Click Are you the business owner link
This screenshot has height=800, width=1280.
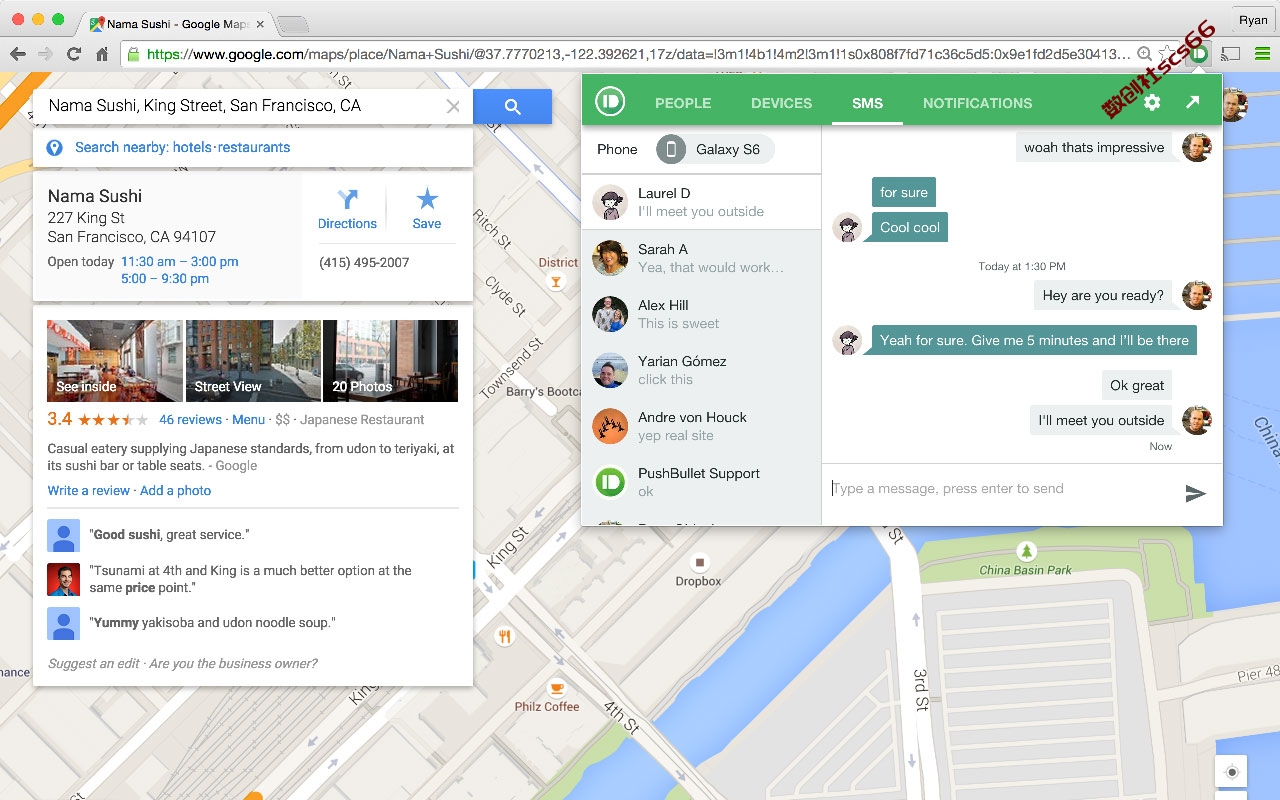233,664
